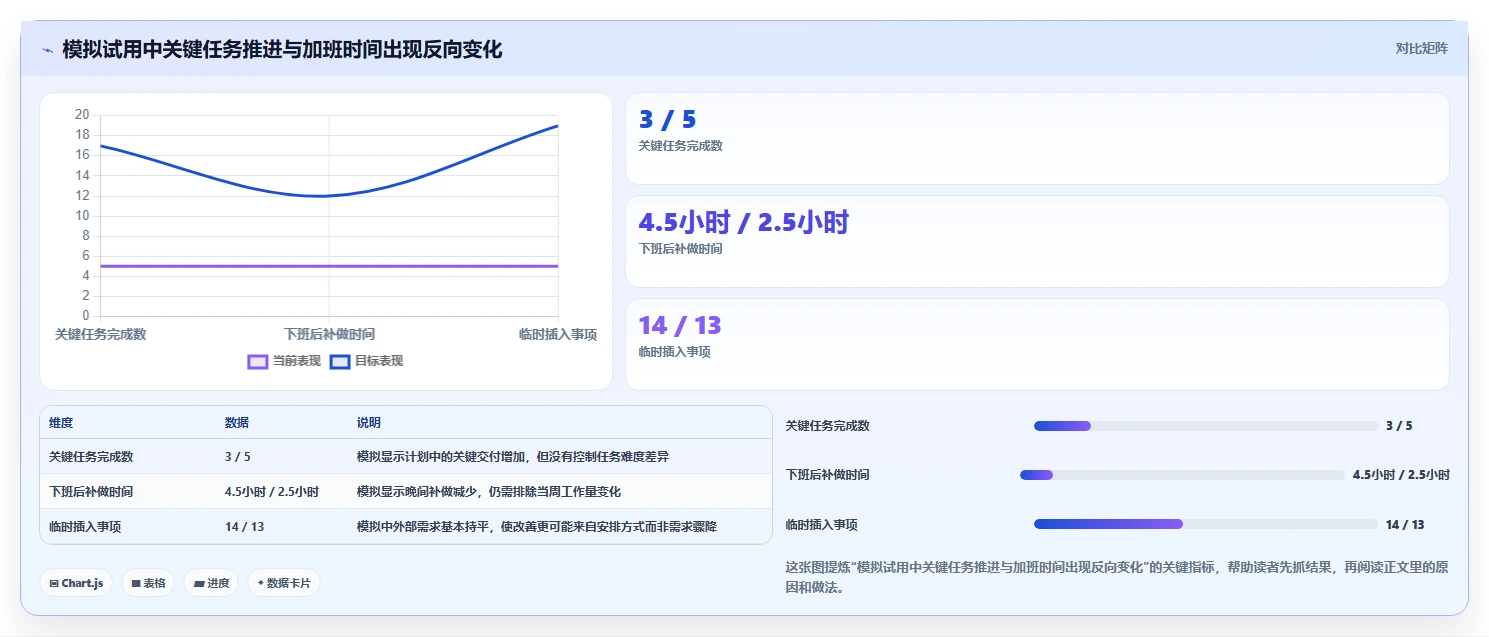Image resolution: width=1489 pixels, height=637 pixels.
Task: Click the 14 / 13 metric card value
Action: point(680,326)
